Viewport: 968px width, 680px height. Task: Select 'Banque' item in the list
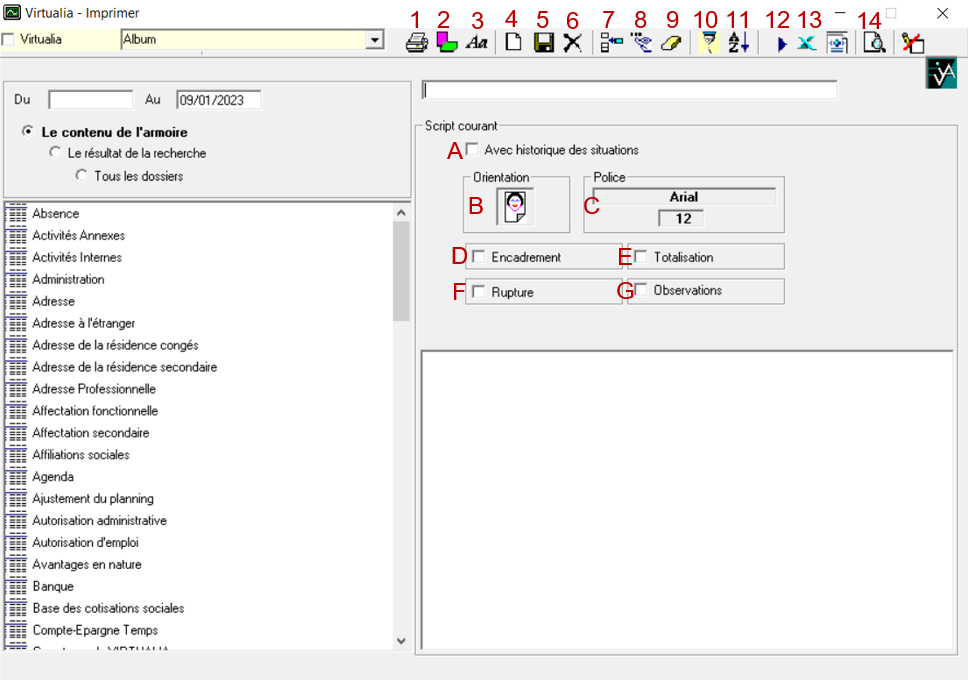tap(52, 586)
